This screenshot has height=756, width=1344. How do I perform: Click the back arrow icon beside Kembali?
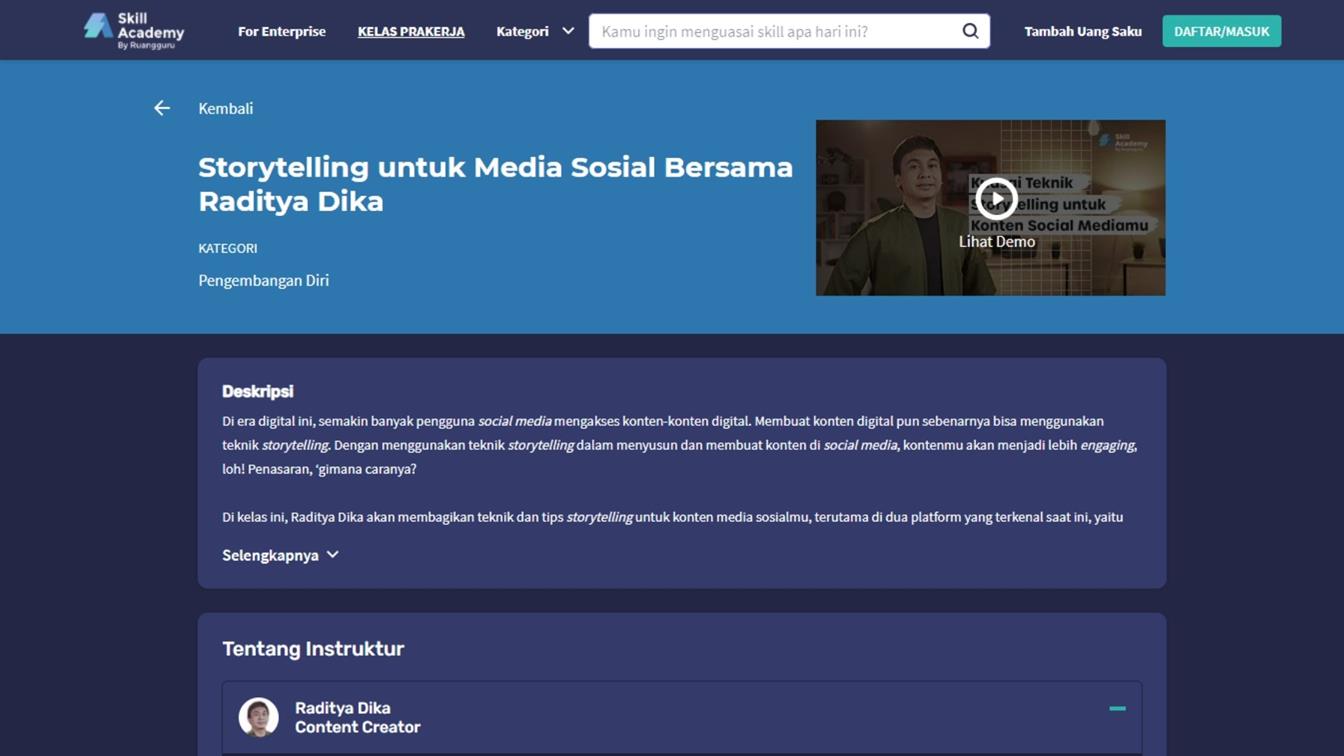coord(162,108)
